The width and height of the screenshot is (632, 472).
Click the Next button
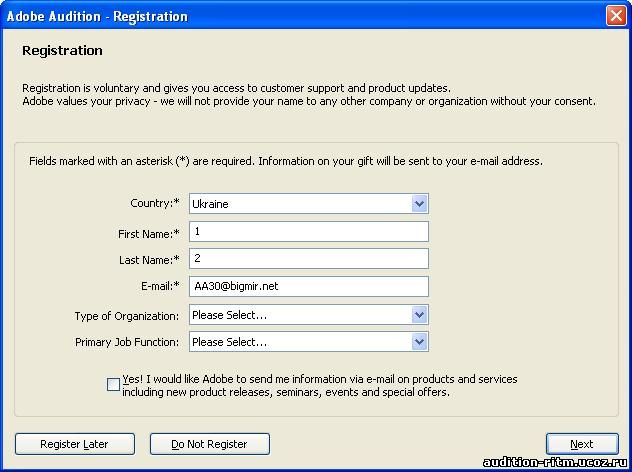(582, 444)
